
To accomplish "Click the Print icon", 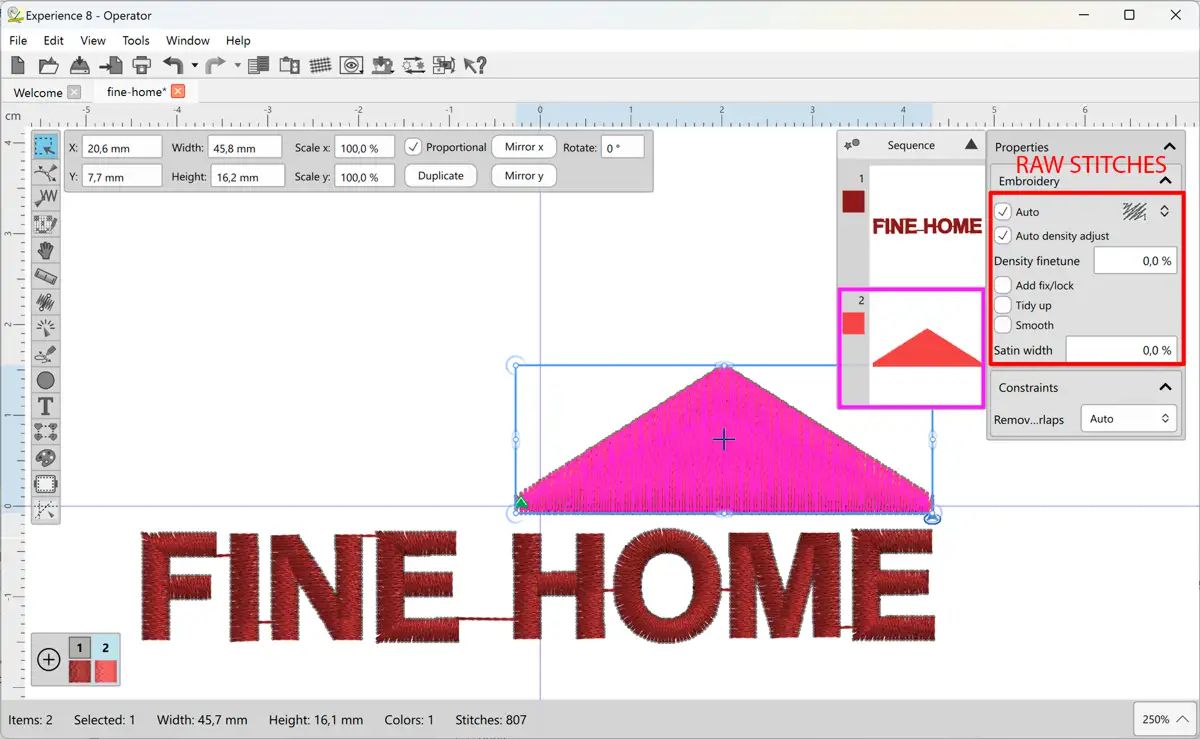I will [142, 66].
